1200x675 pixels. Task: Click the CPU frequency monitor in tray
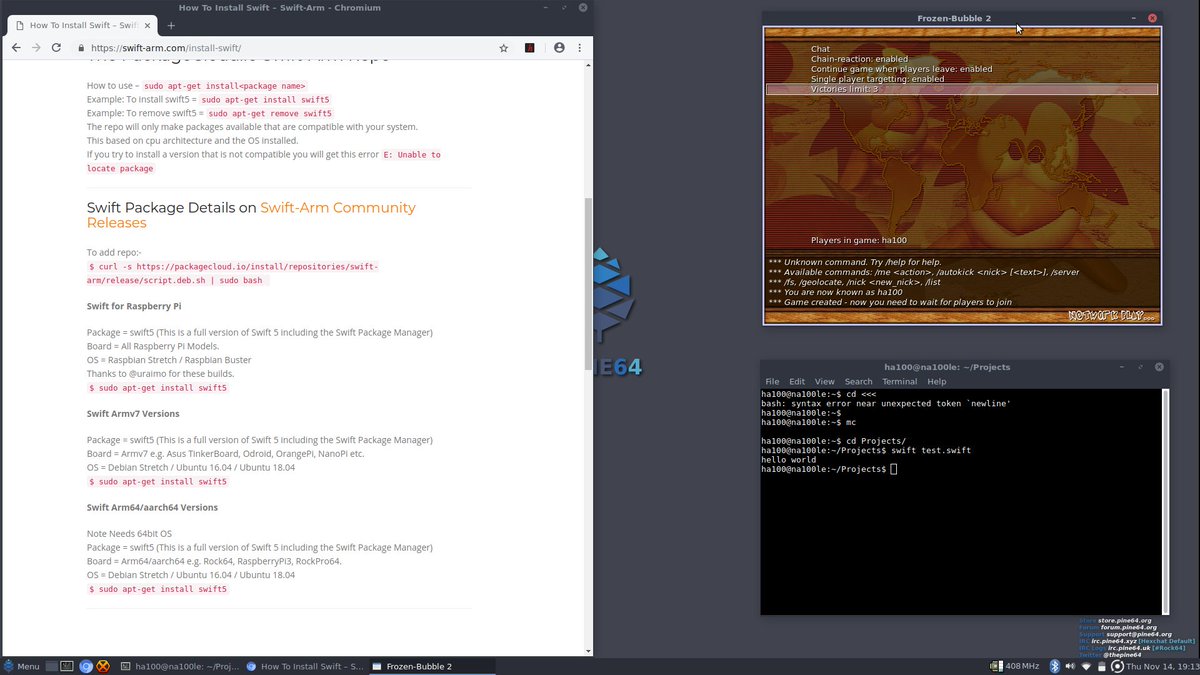pyautogui.click(x=1015, y=666)
